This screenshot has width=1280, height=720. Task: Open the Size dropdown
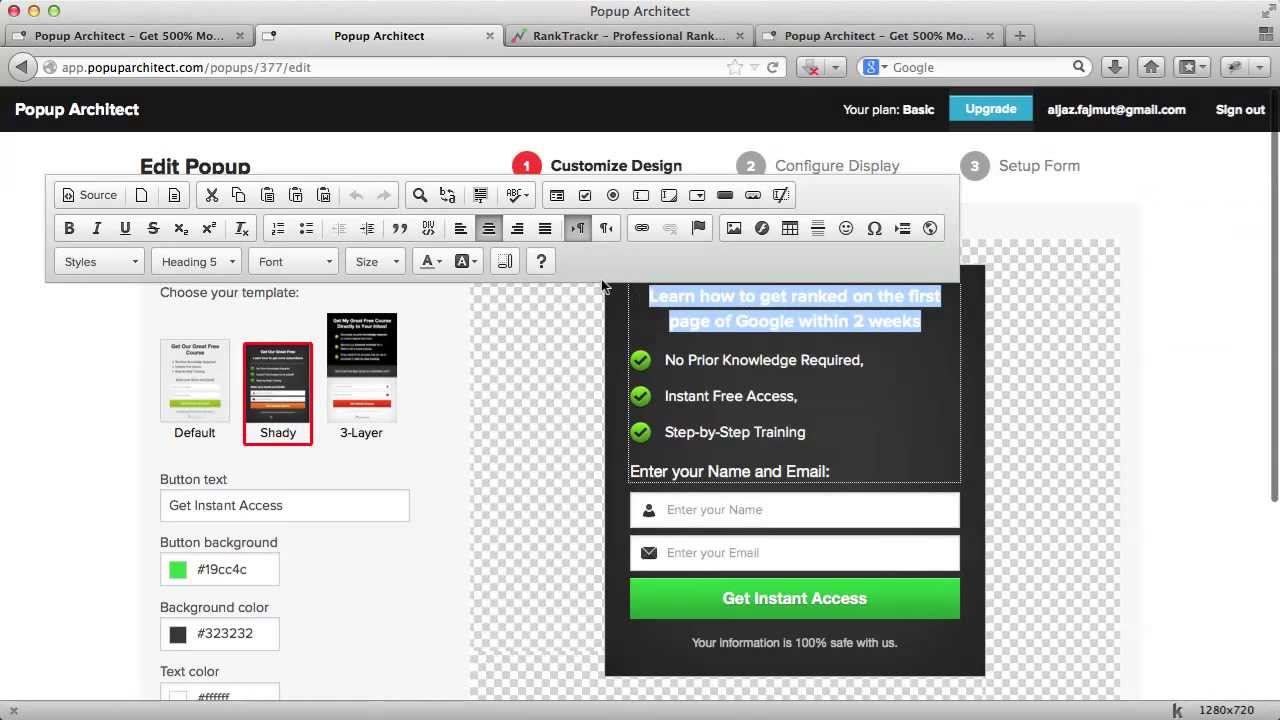pos(376,262)
